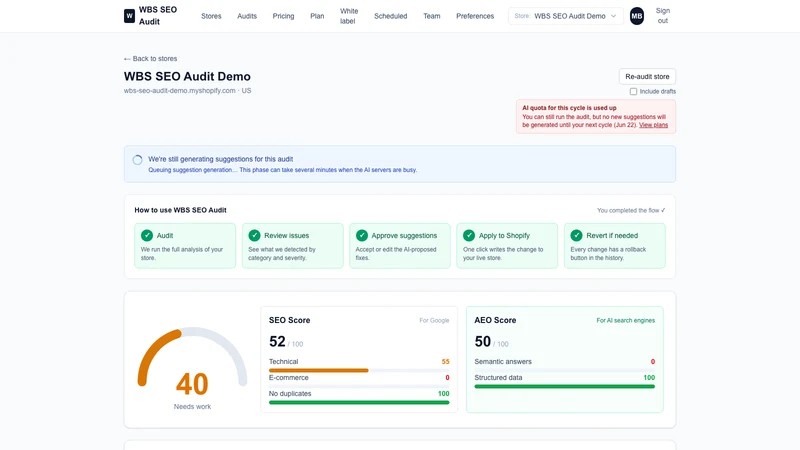The width and height of the screenshot is (800, 450).
Task: Click the Audit step green checkmark
Action: point(147,235)
